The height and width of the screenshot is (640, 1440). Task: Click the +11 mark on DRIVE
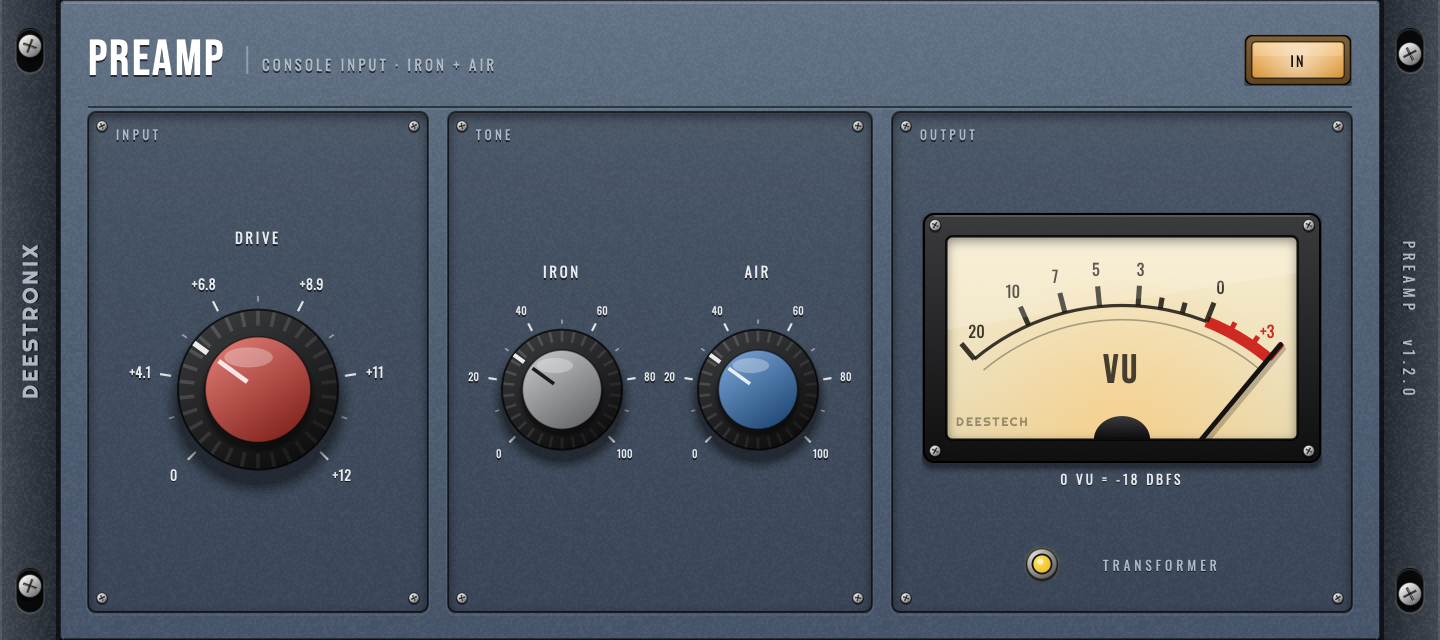click(x=375, y=373)
